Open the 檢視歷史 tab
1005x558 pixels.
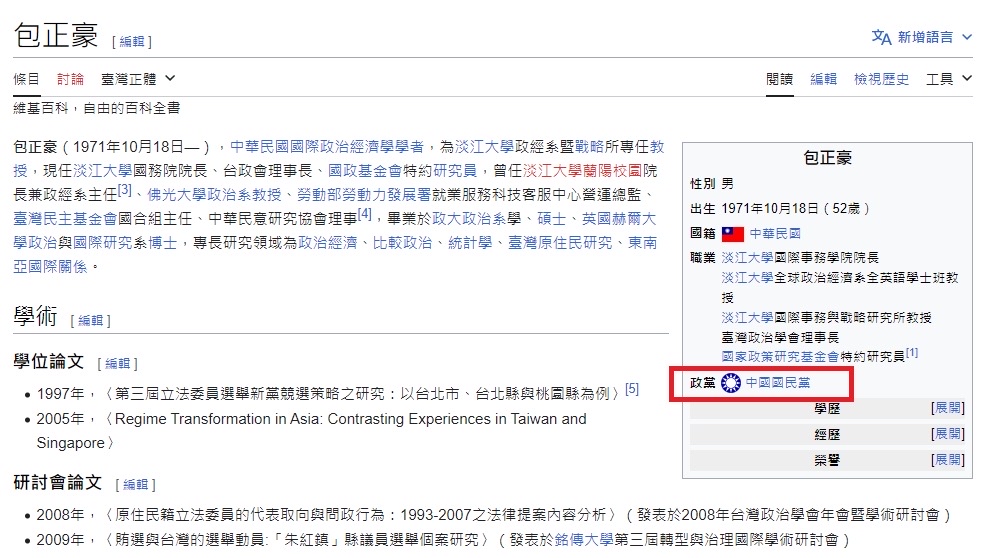[881, 79]
